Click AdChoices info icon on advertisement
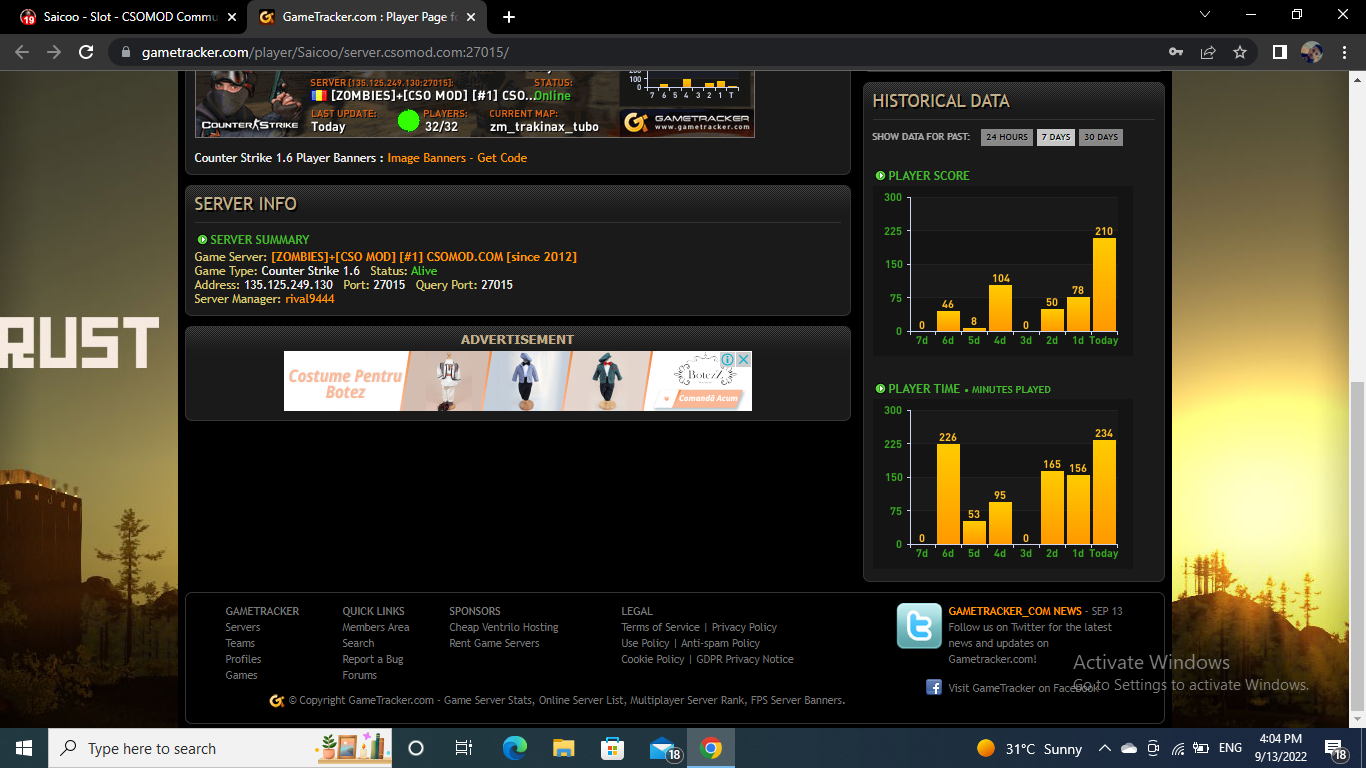The height and width of the screenshot is (768, 1366). point(728,359)
